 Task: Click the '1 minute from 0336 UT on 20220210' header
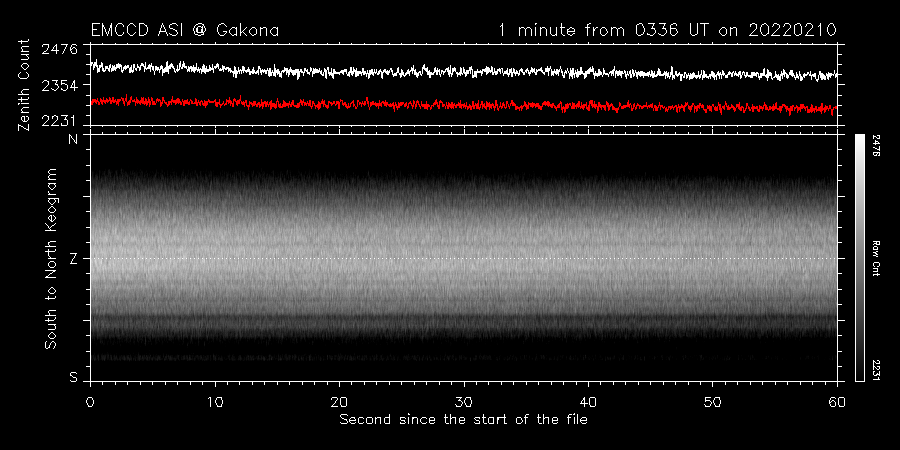[x=668, y=30]
